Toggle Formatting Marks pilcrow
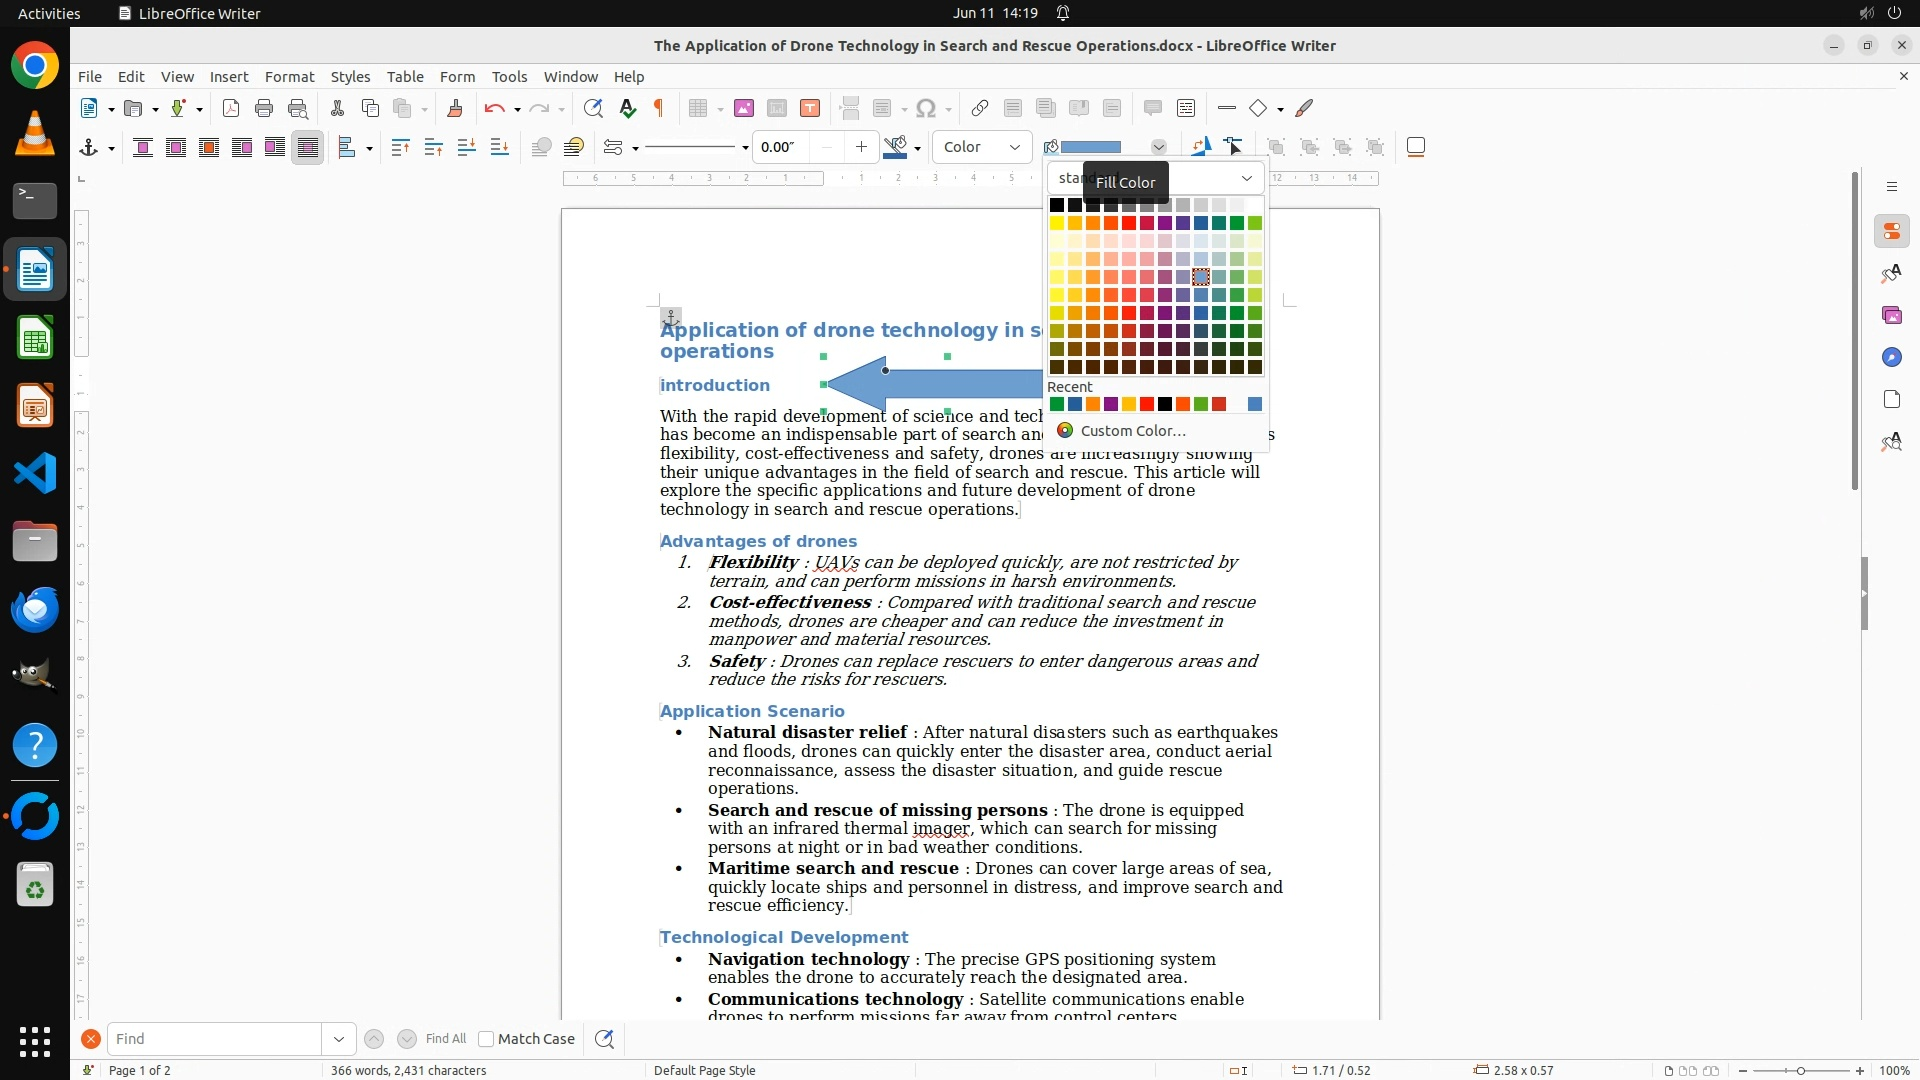 (659, 109)
